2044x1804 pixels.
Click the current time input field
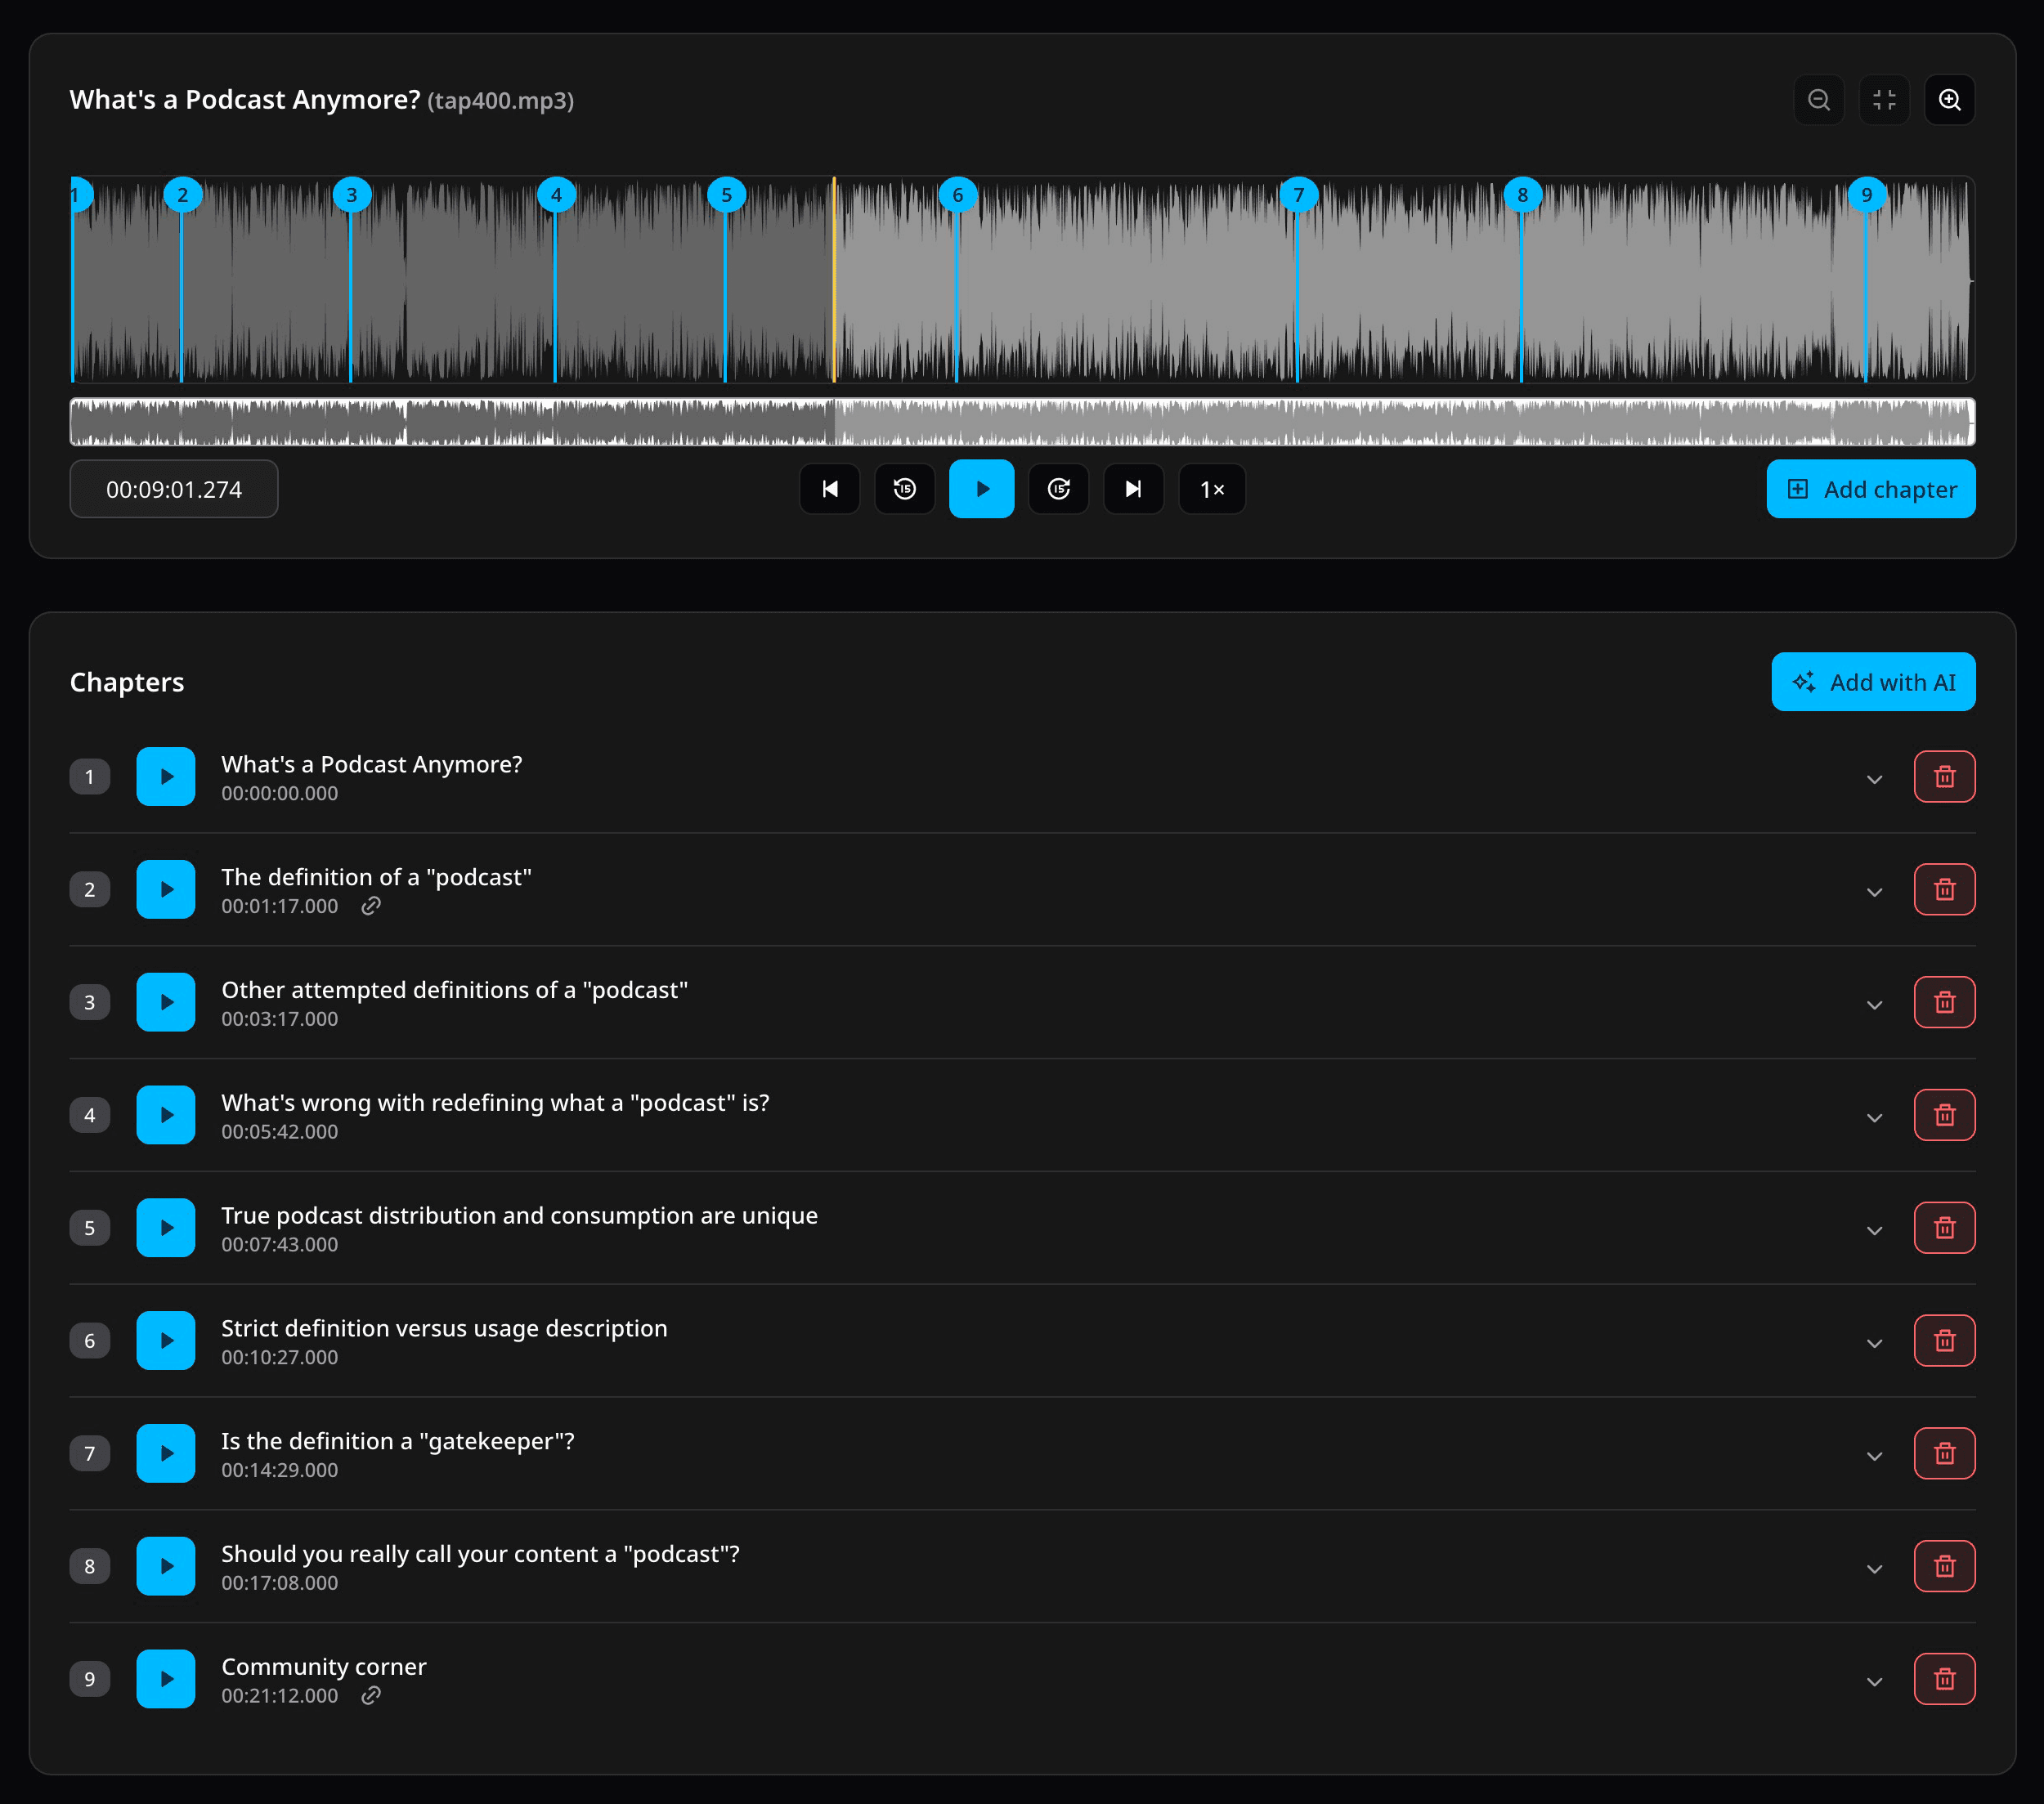(x=174, y=489)
